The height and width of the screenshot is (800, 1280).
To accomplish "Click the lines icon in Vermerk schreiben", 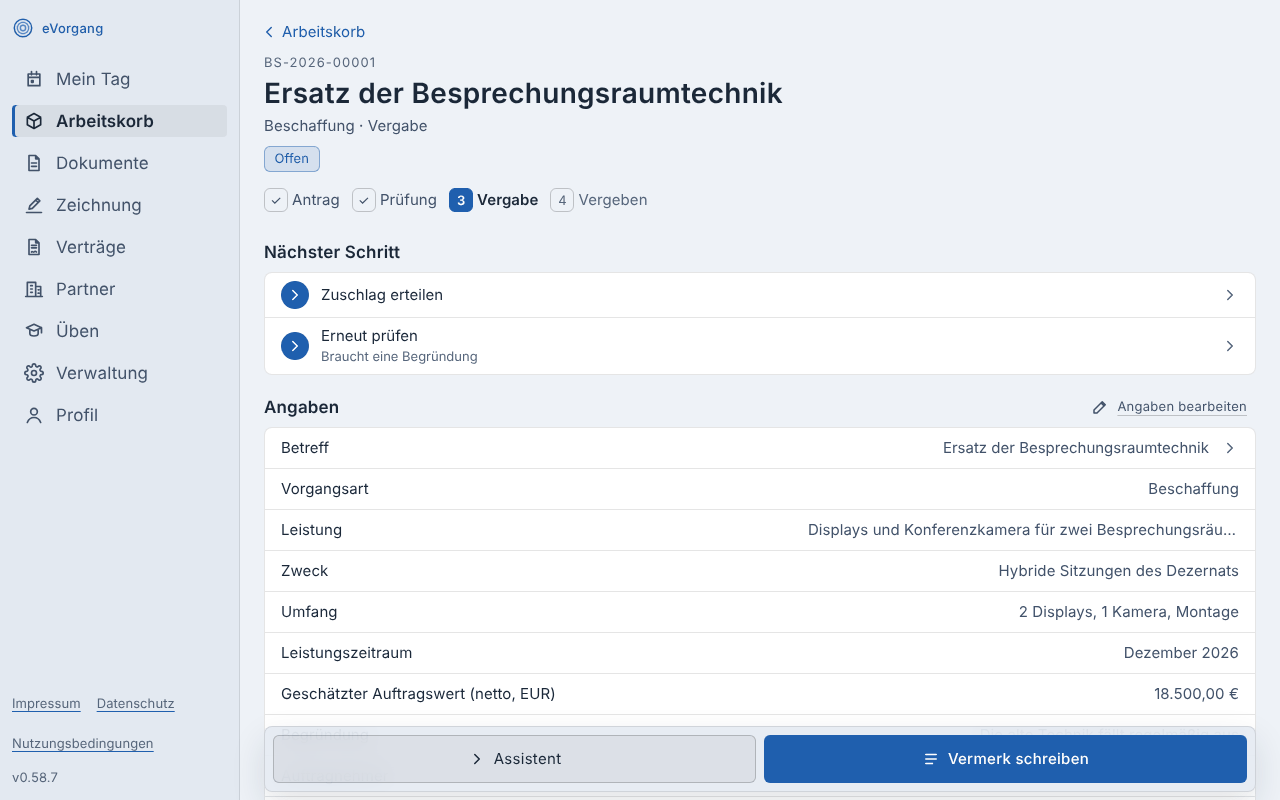I will 931,759.
